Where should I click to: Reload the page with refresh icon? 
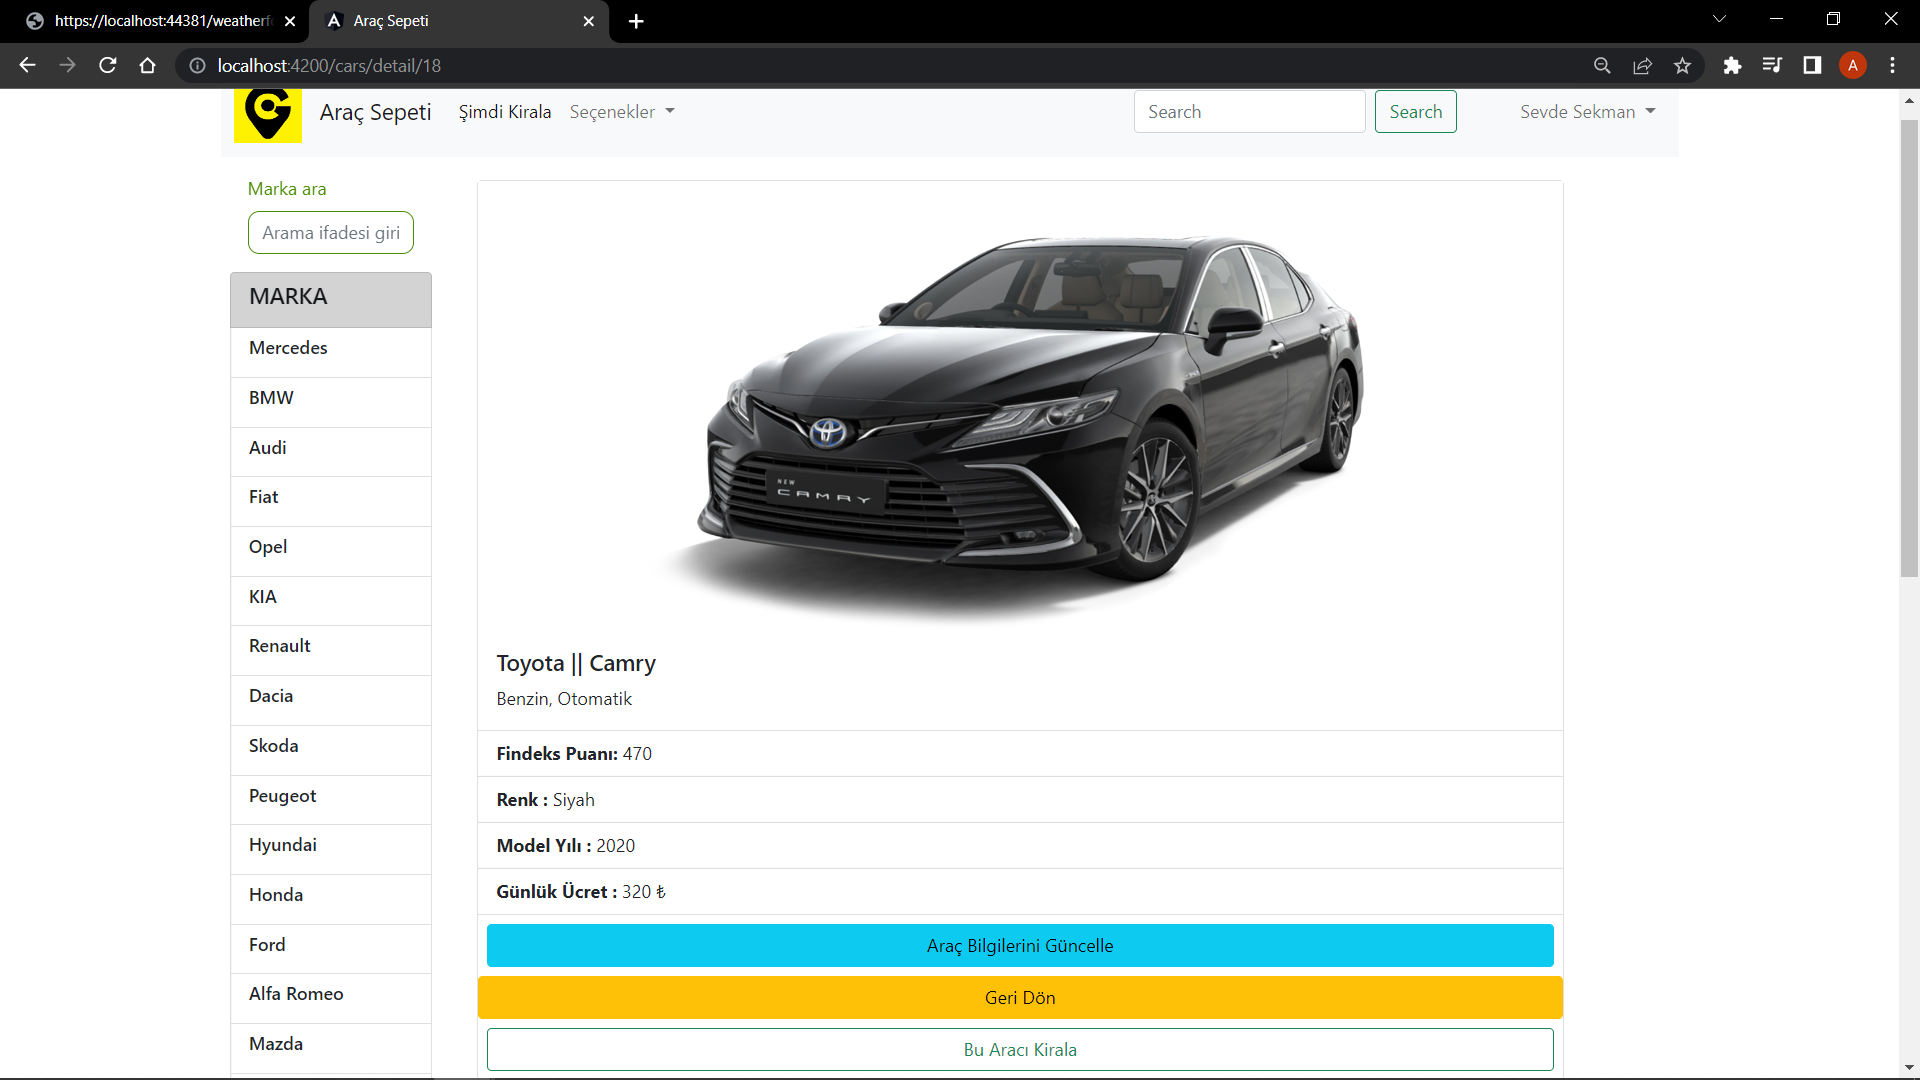[108, 66]
